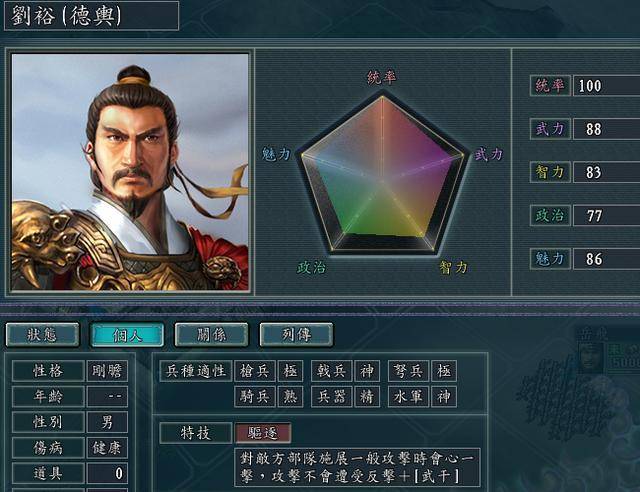Click the pentagon ability radar chart

pyautogui.click(x=382, y=174)
